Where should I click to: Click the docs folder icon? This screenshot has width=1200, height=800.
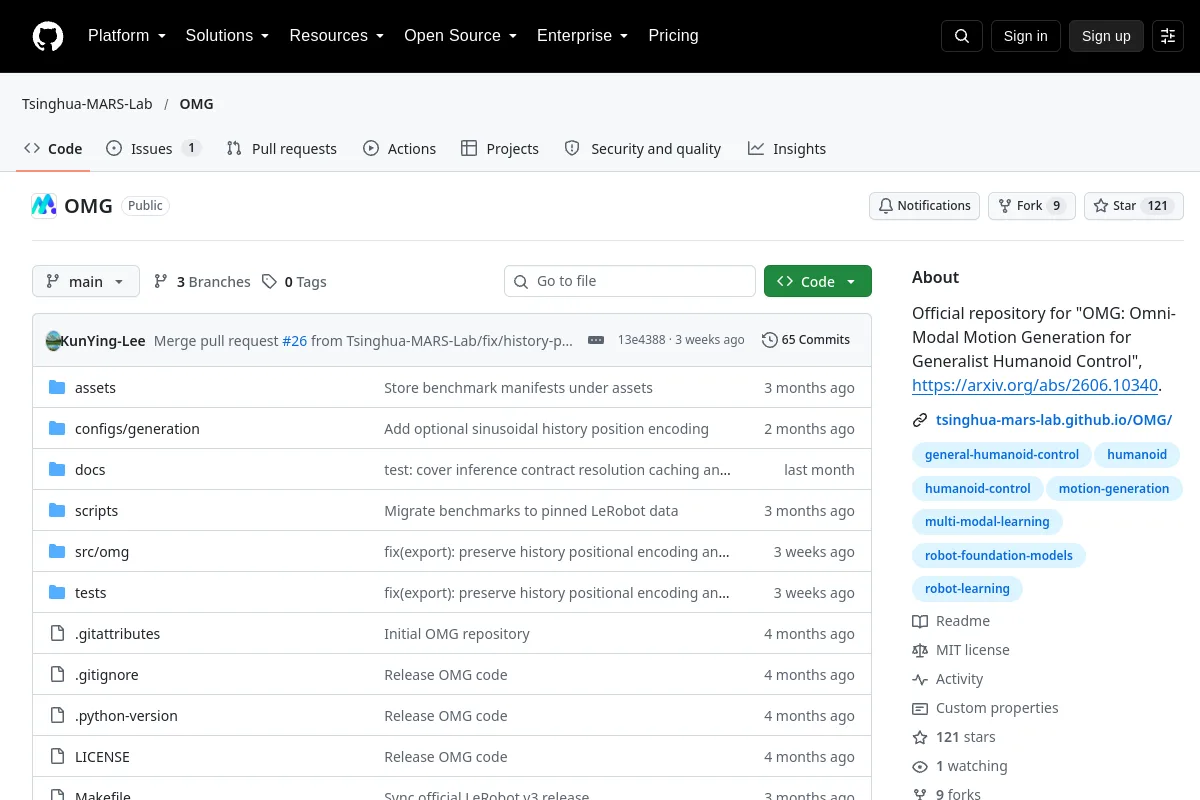pos(57,470)
